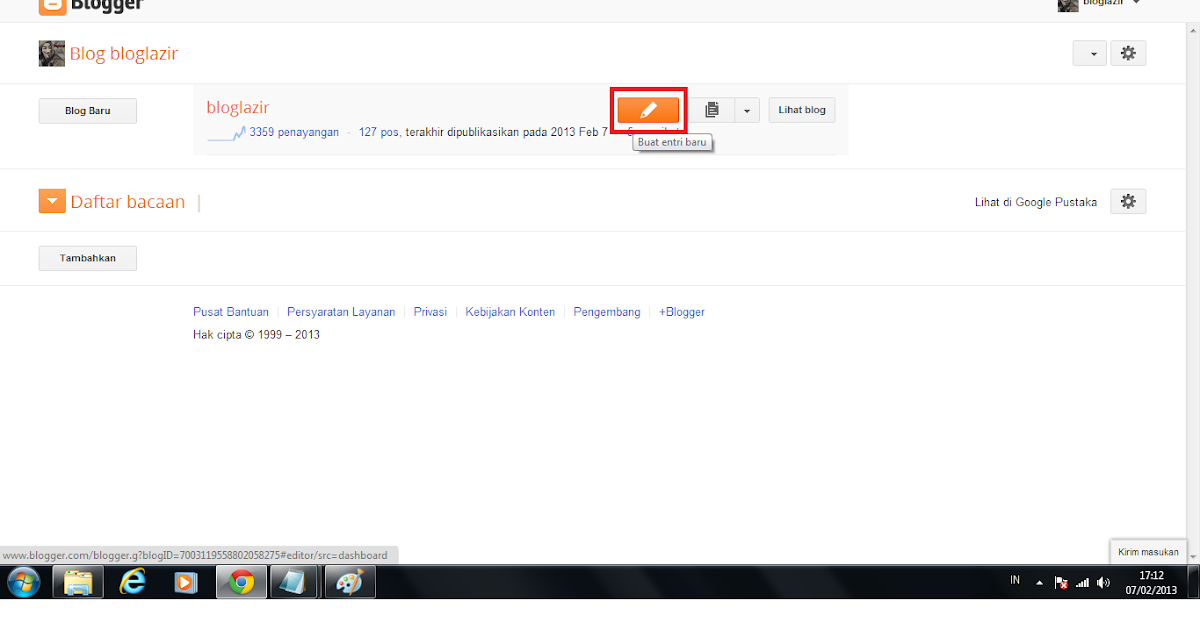Open the notepad-style taskbar app icon
The image size is (1200, 630).
[295, 582]
